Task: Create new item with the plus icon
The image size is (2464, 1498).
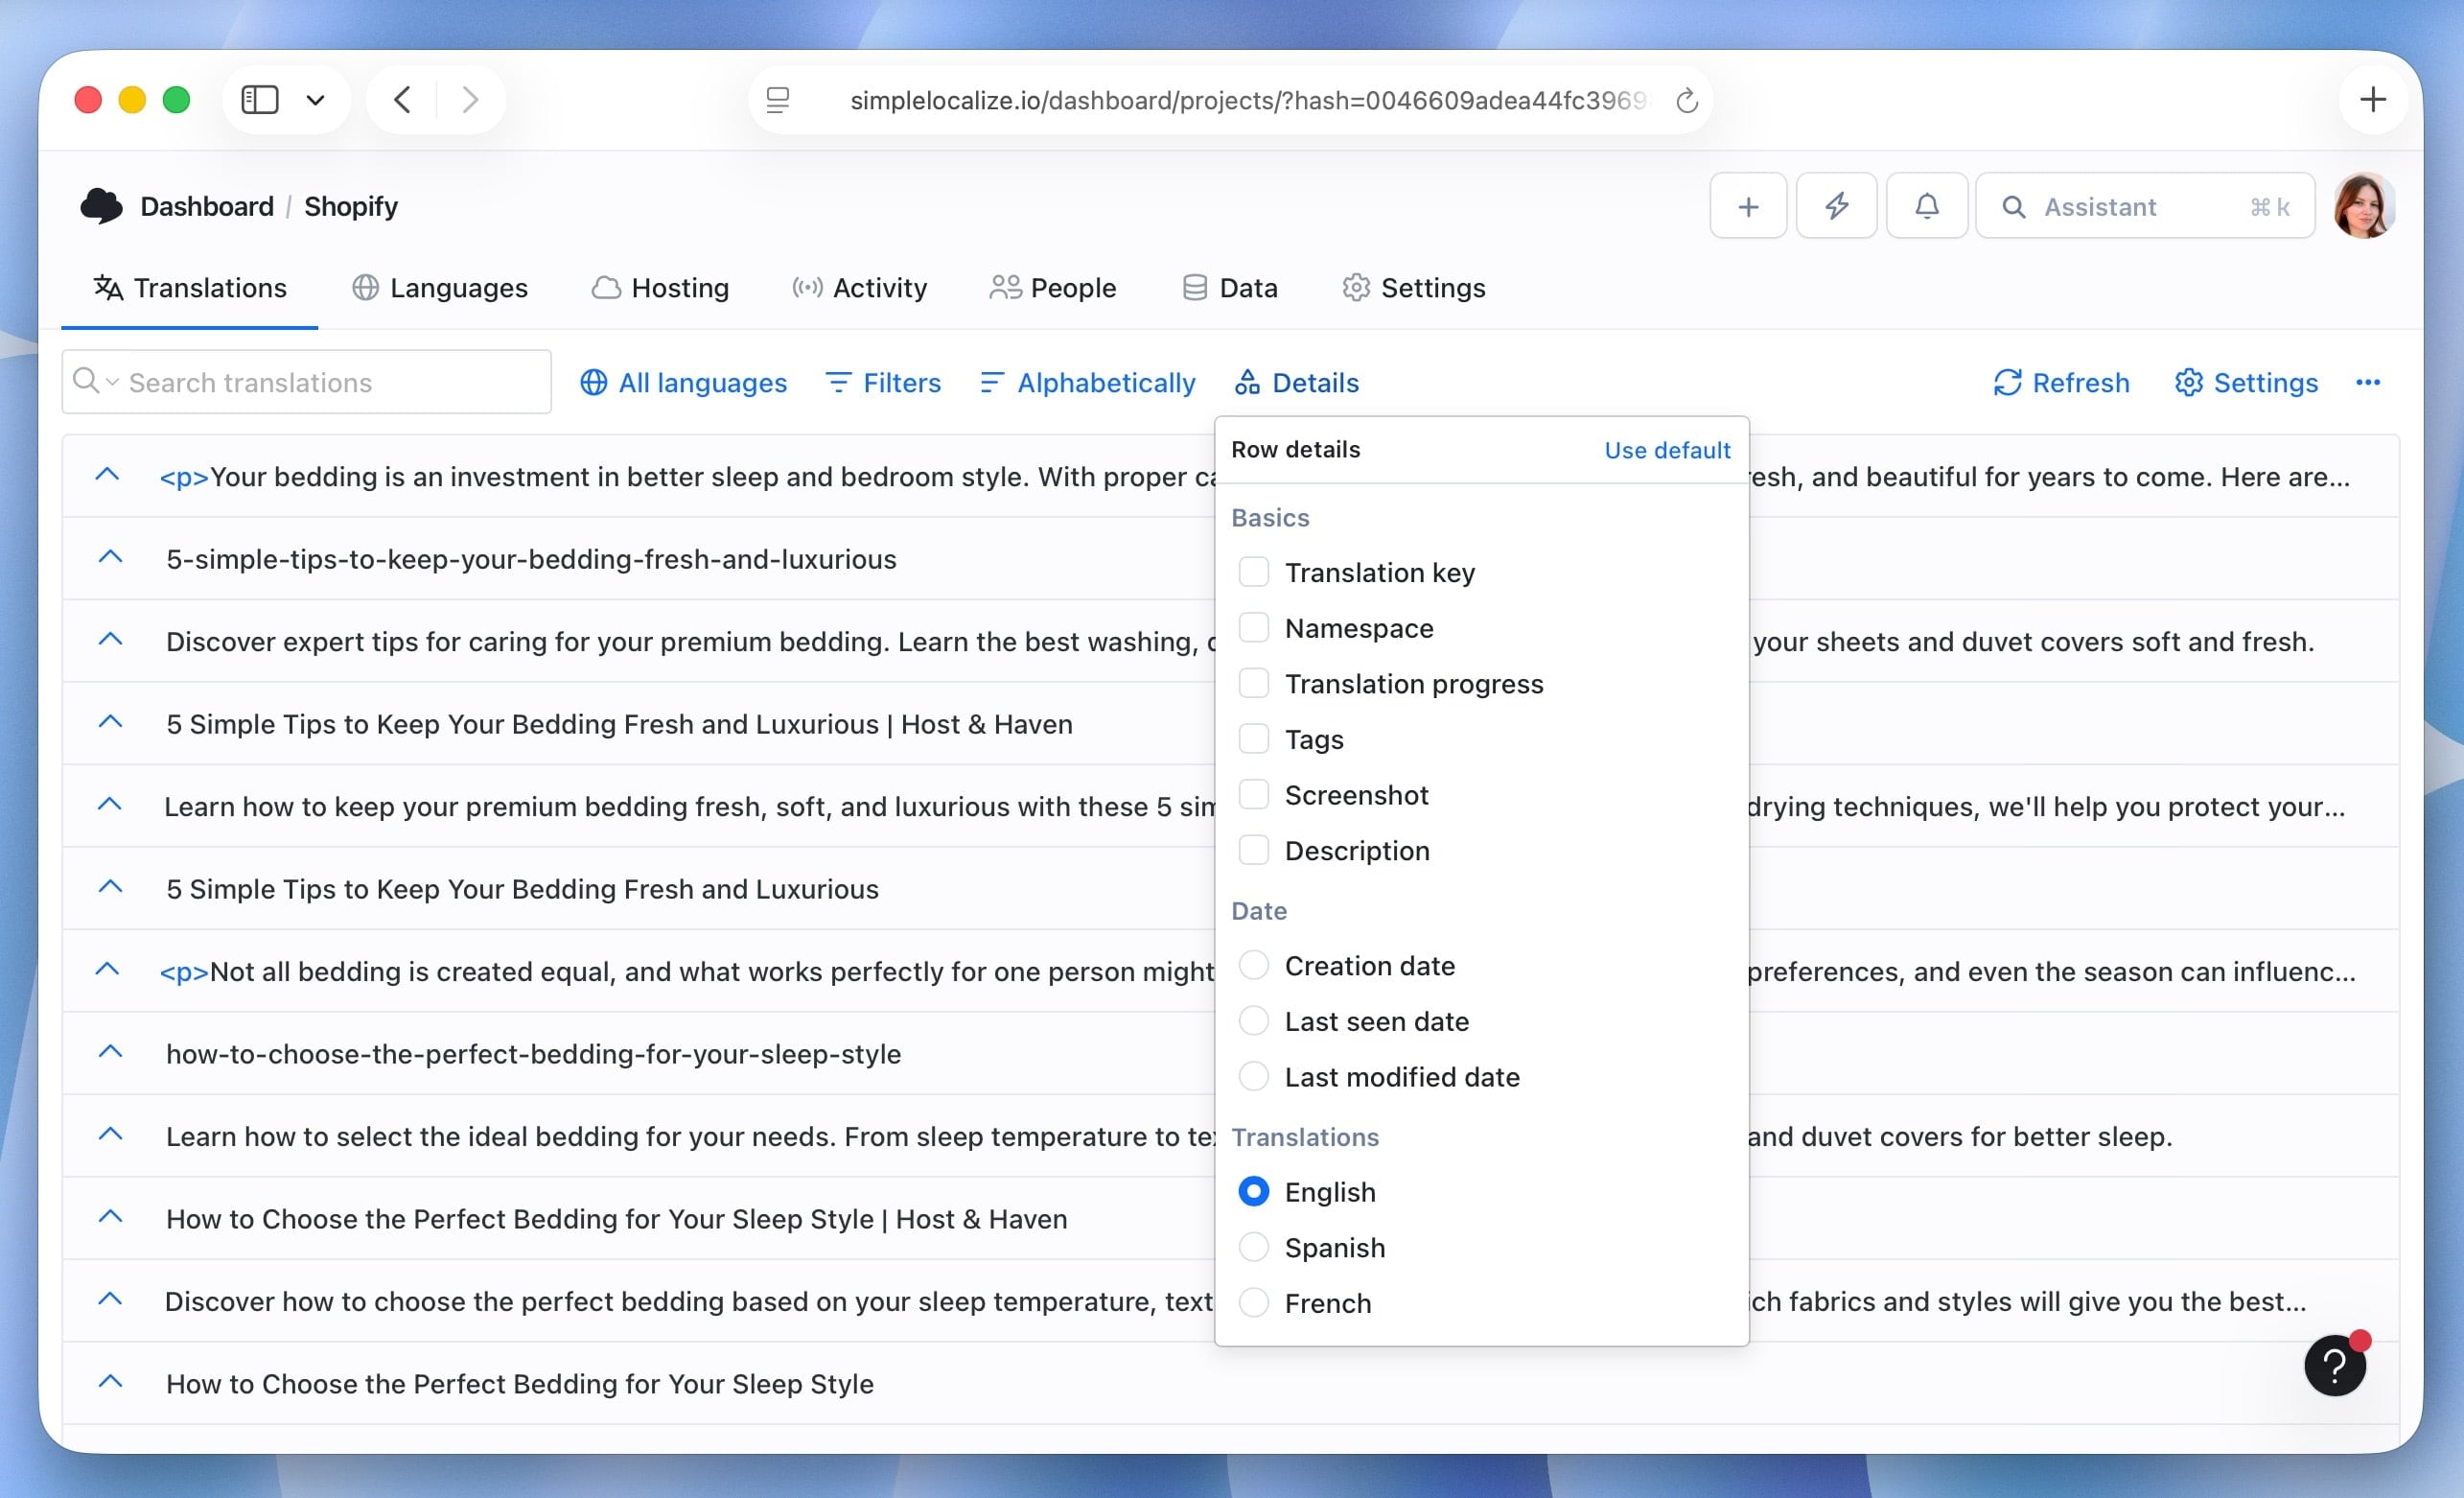Action: click(1747, 206)
